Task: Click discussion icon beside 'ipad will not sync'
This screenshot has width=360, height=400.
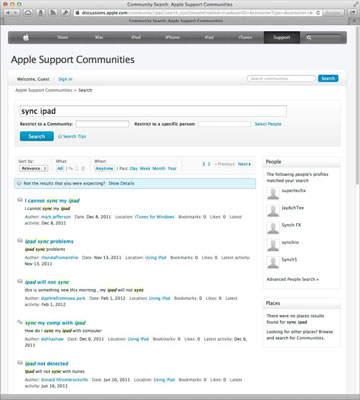Action: point(20,281)
